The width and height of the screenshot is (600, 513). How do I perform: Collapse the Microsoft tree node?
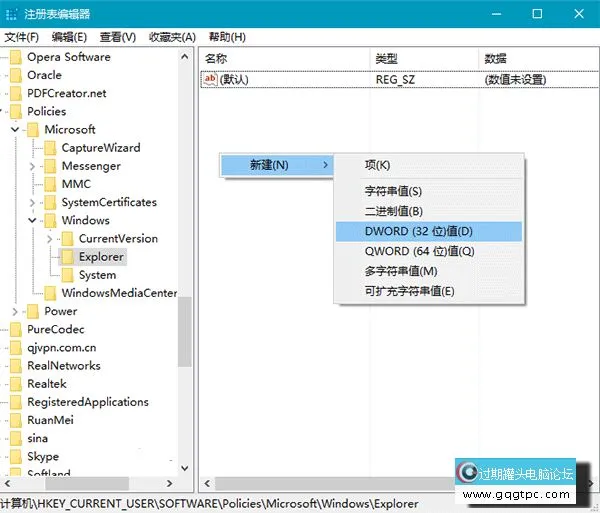click(x=15, y=129)
